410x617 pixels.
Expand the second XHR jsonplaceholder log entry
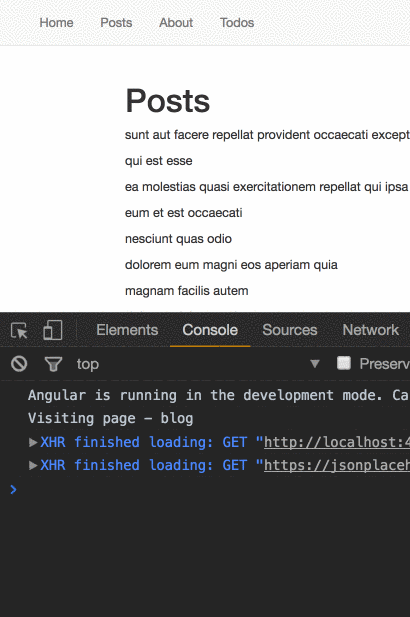click(33, 466)
